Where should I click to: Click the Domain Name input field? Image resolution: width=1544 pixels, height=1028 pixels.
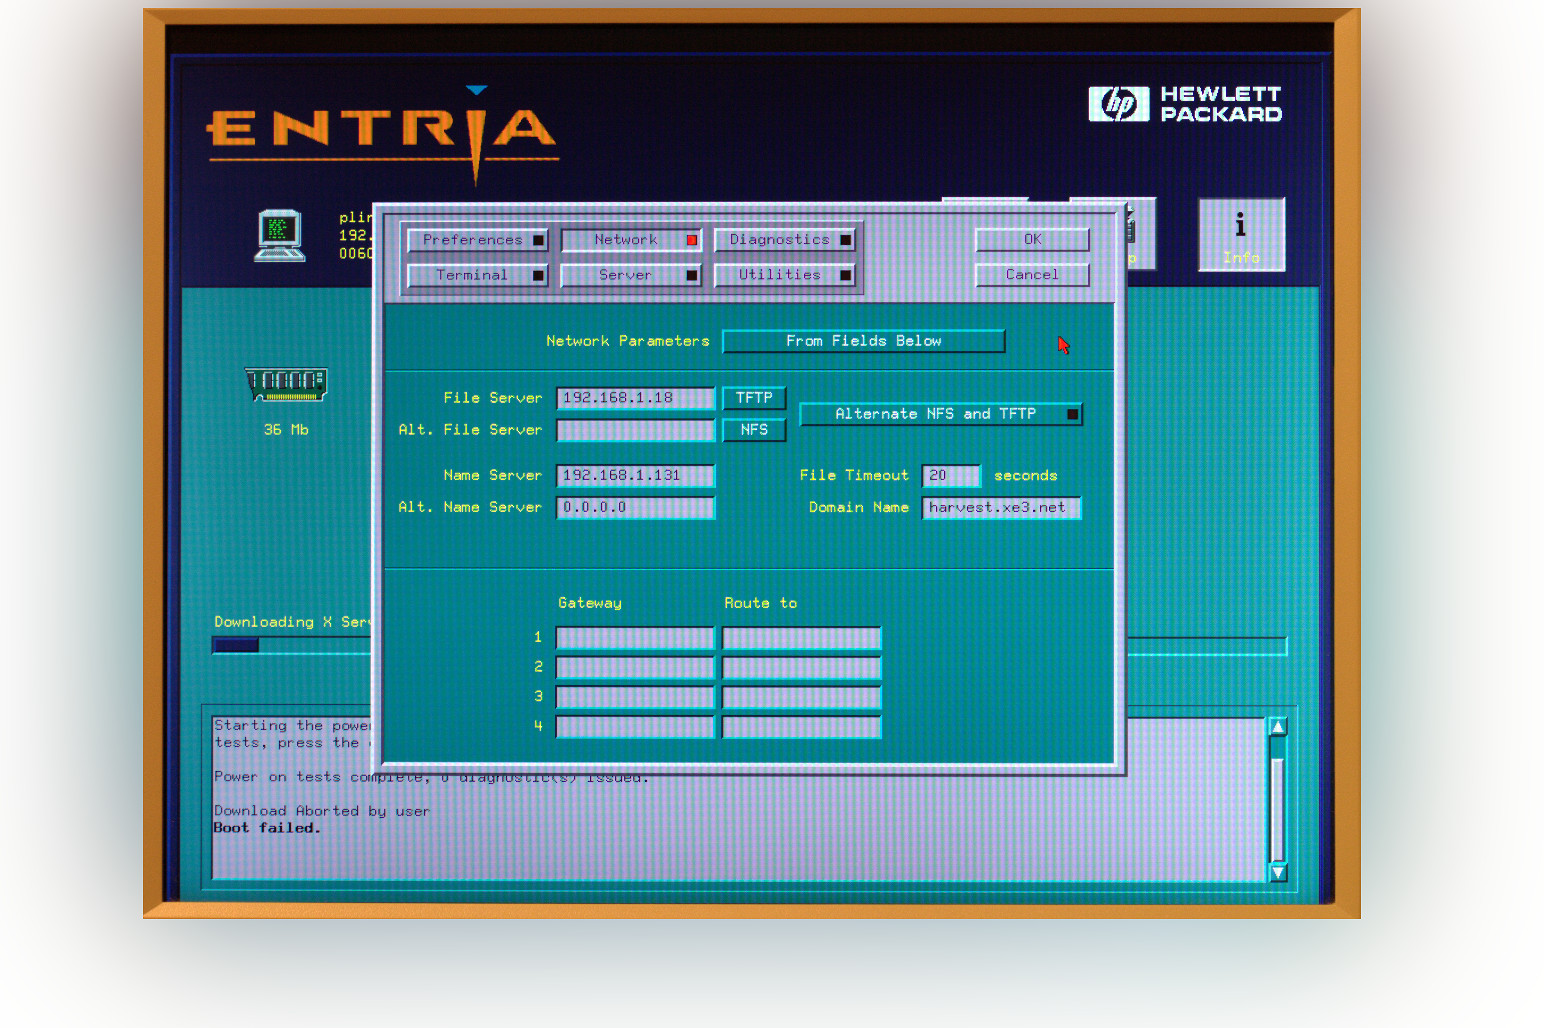point(1000,508)
